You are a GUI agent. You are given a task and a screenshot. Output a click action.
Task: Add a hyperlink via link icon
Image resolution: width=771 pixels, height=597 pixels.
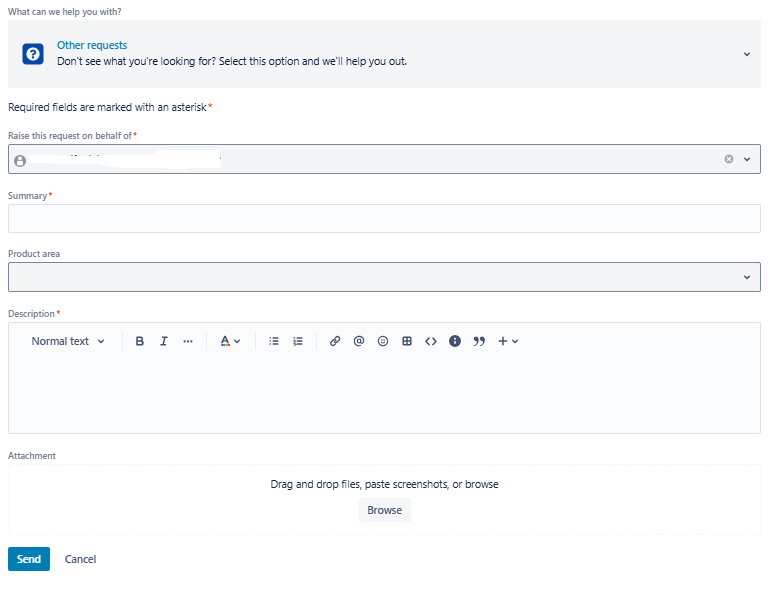click(x=335, y=341)
